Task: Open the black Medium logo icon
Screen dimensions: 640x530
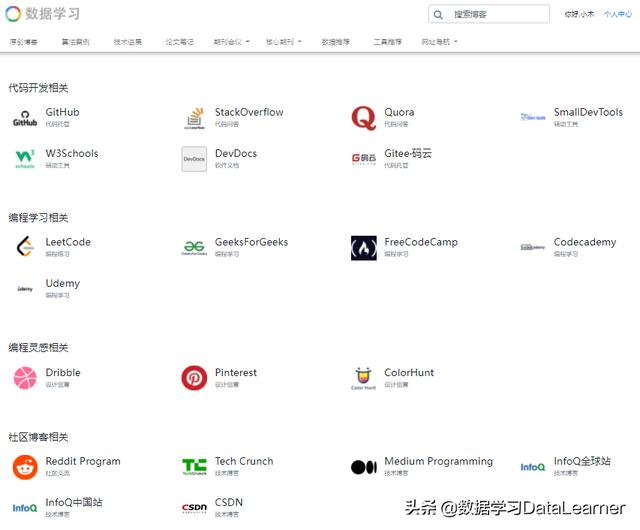Action: [364, 467]
